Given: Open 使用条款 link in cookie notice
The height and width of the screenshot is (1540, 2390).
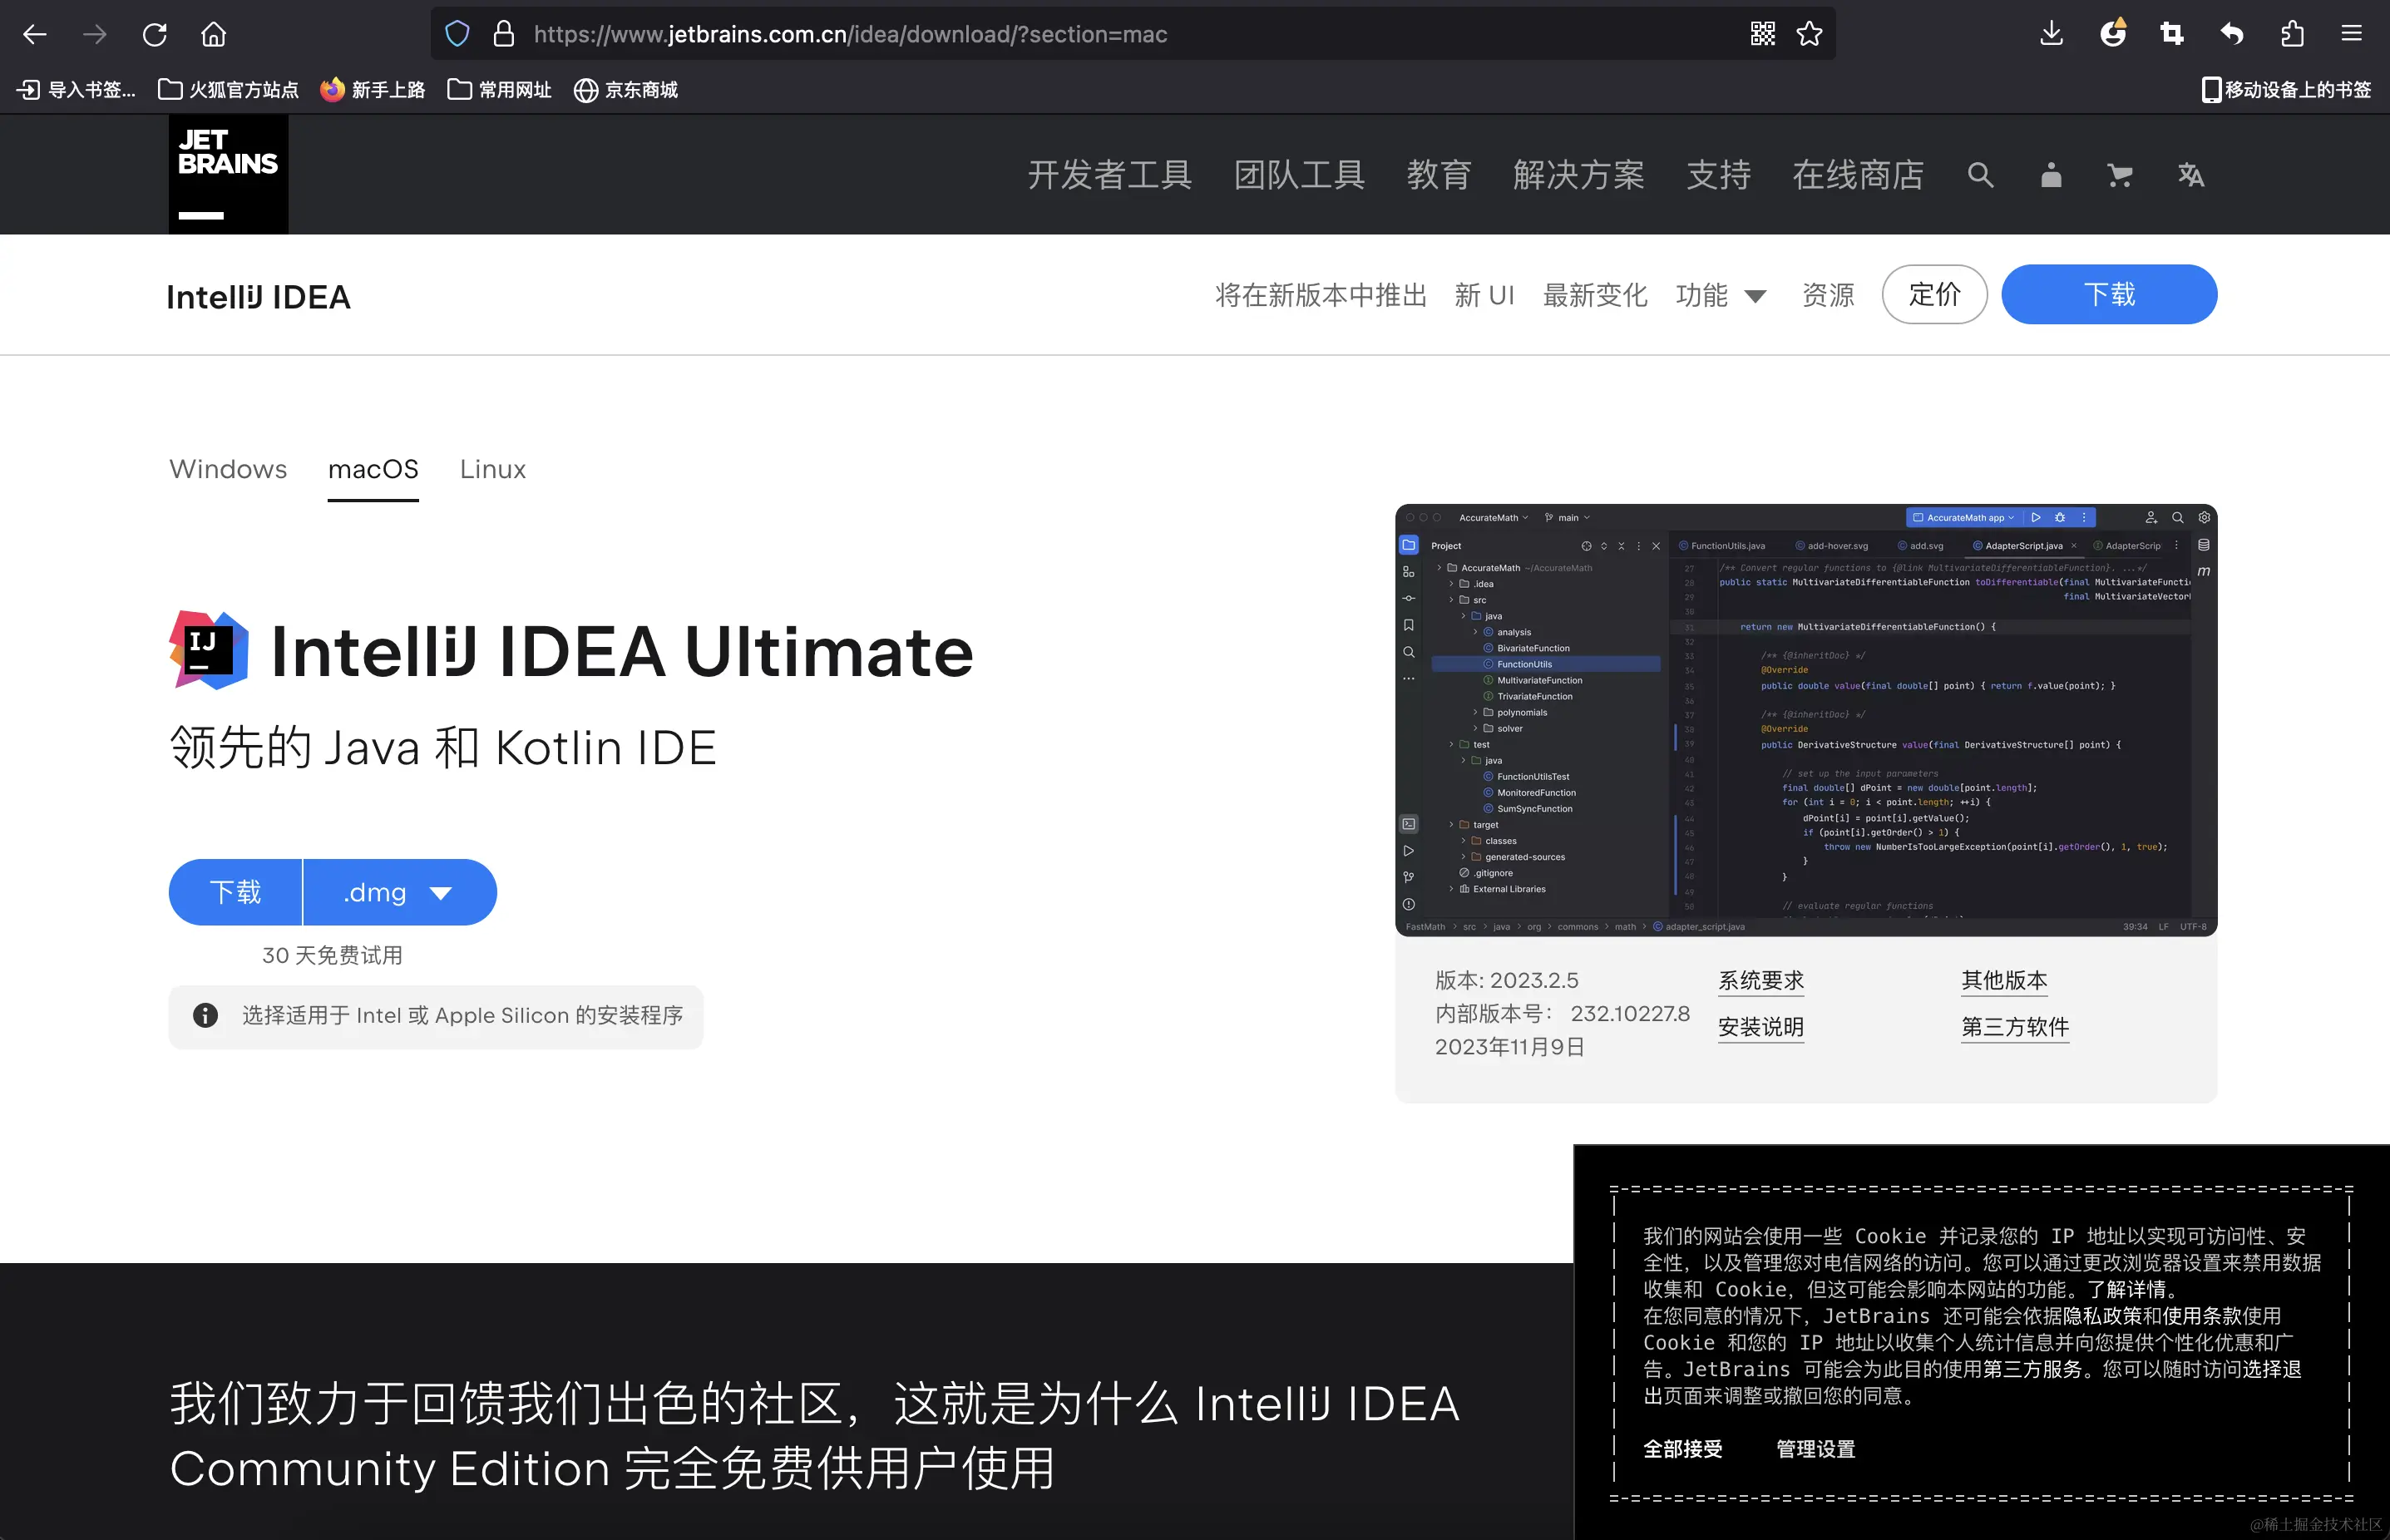Looking at the screenshot, I should 2201,1316.
